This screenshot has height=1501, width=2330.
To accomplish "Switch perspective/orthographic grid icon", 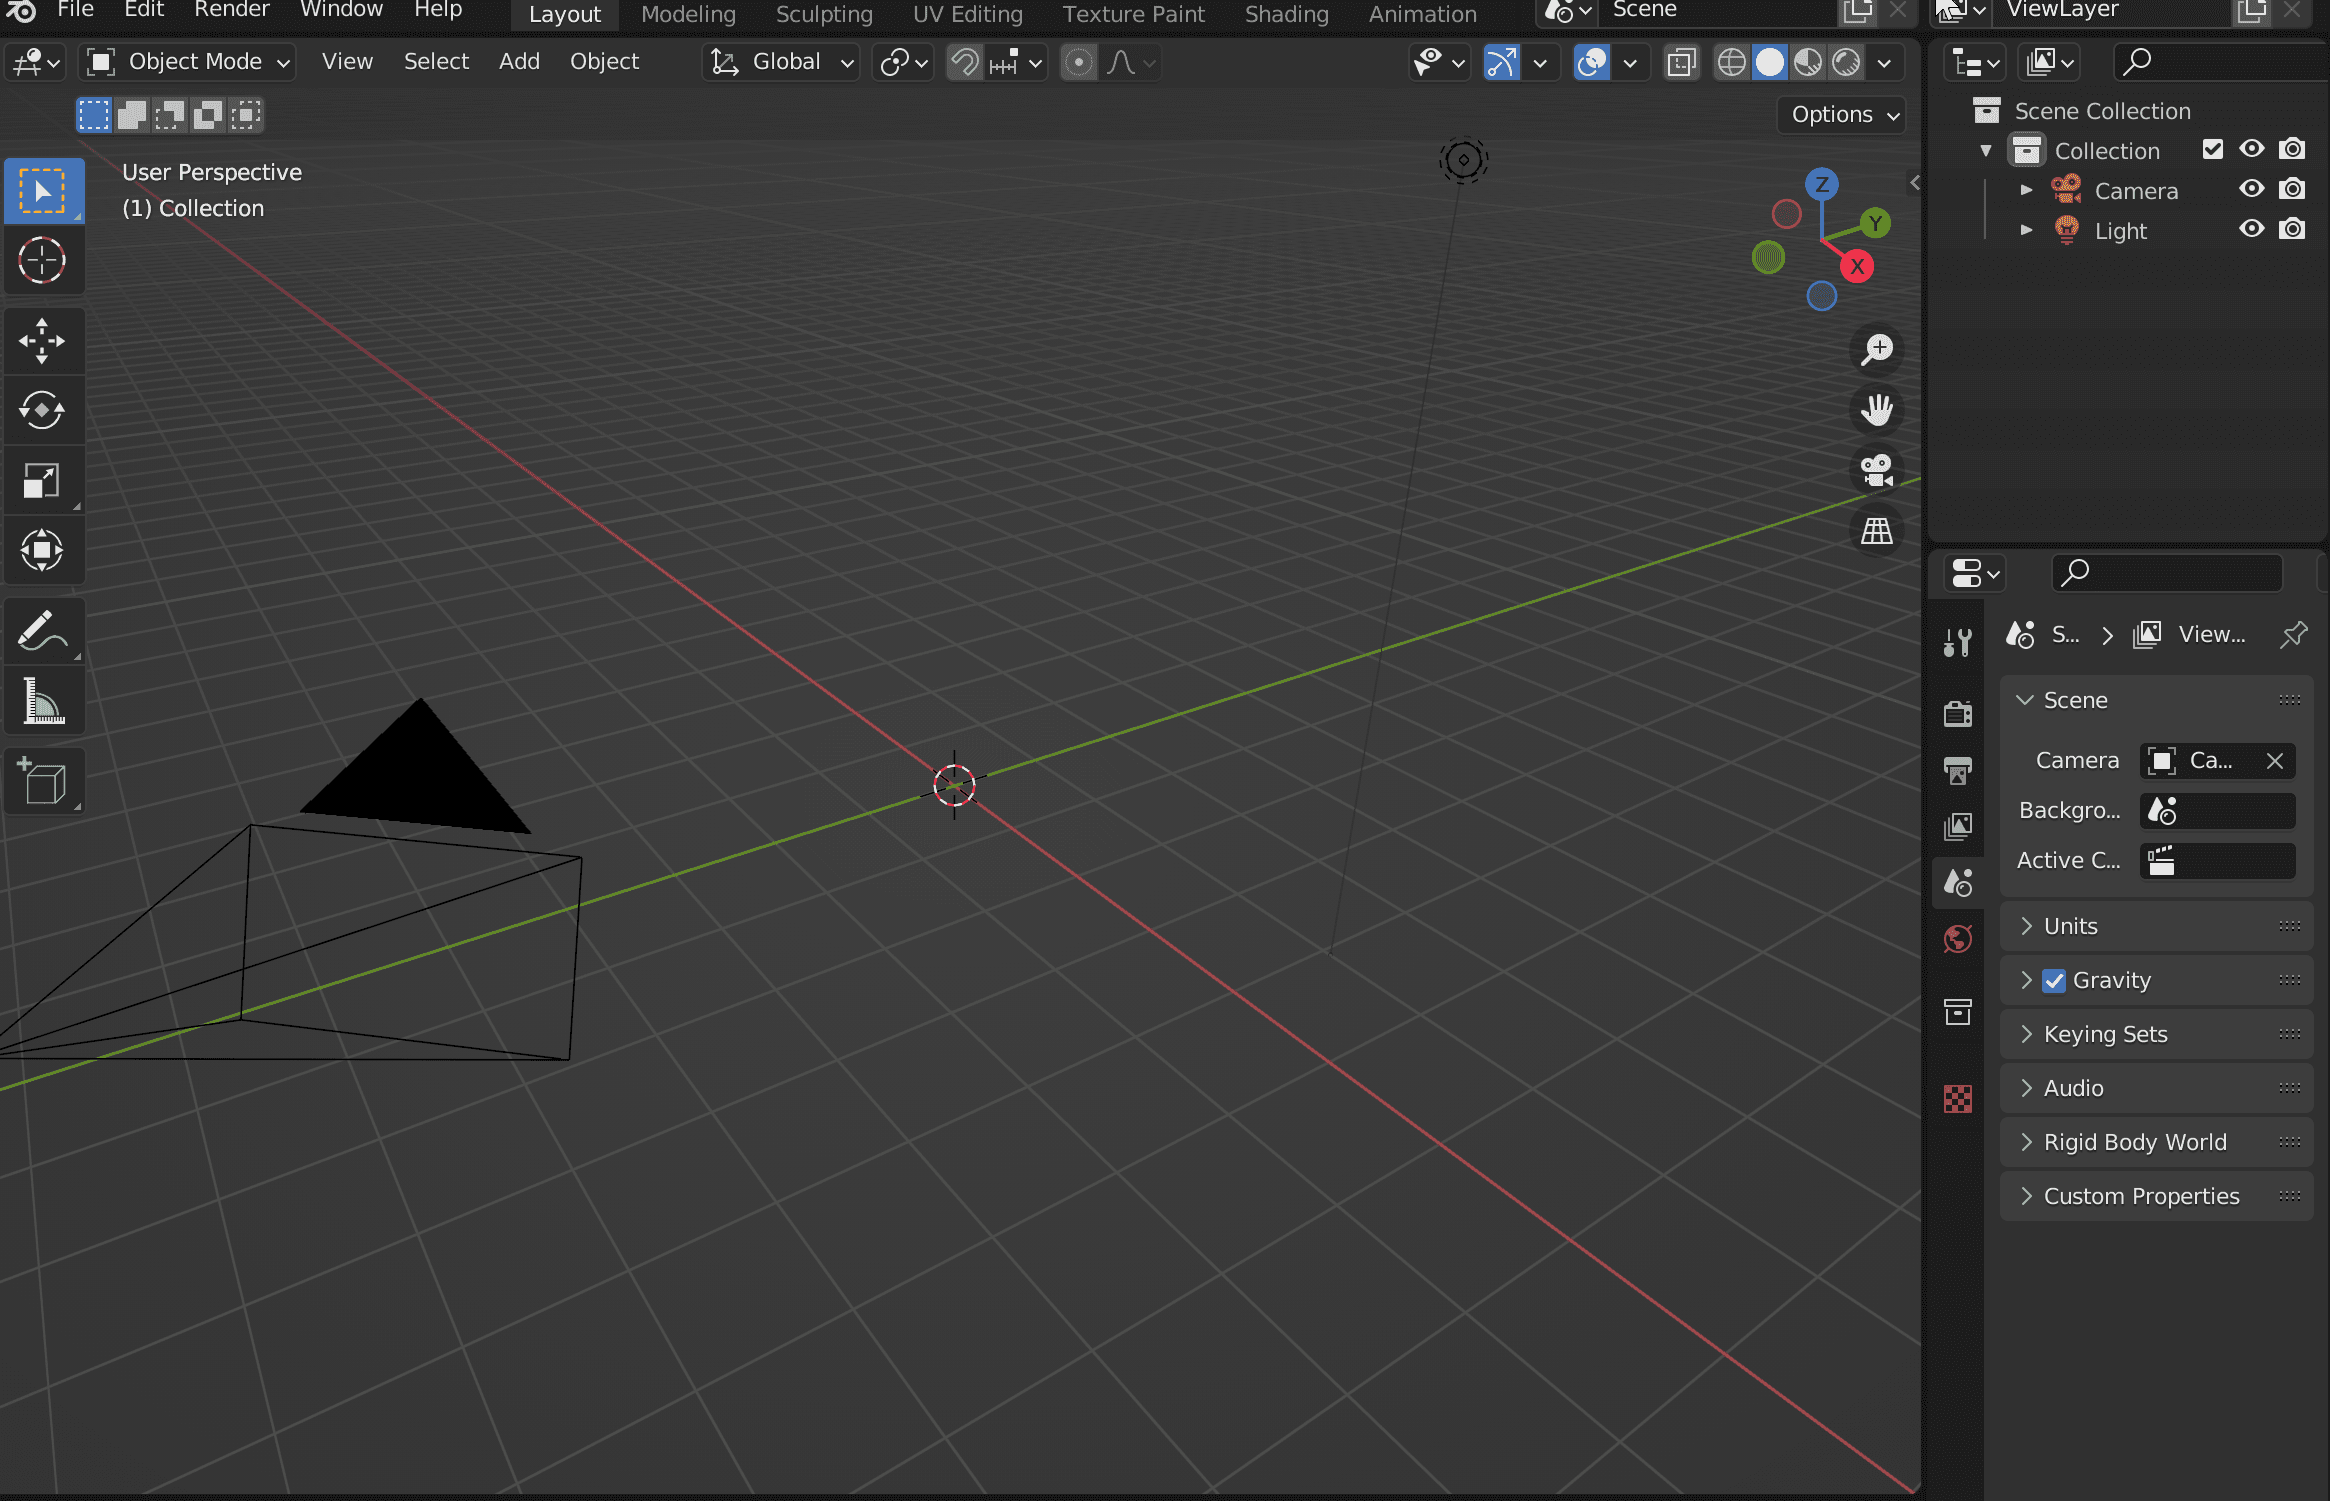I will (1877, 531).
